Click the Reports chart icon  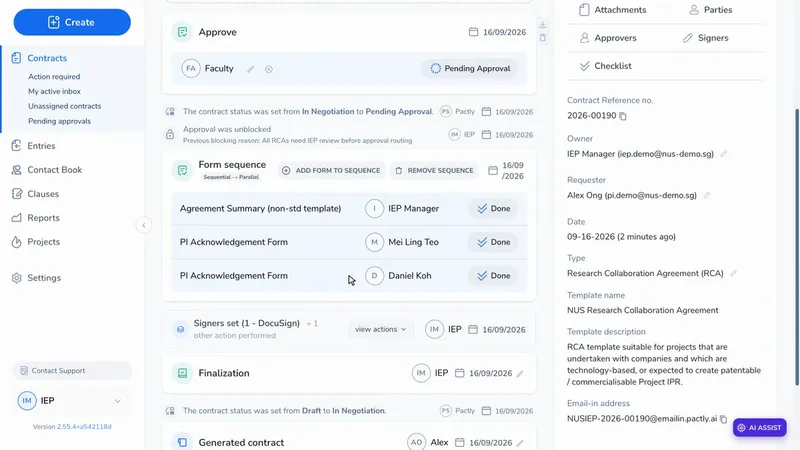click(16, 218)
